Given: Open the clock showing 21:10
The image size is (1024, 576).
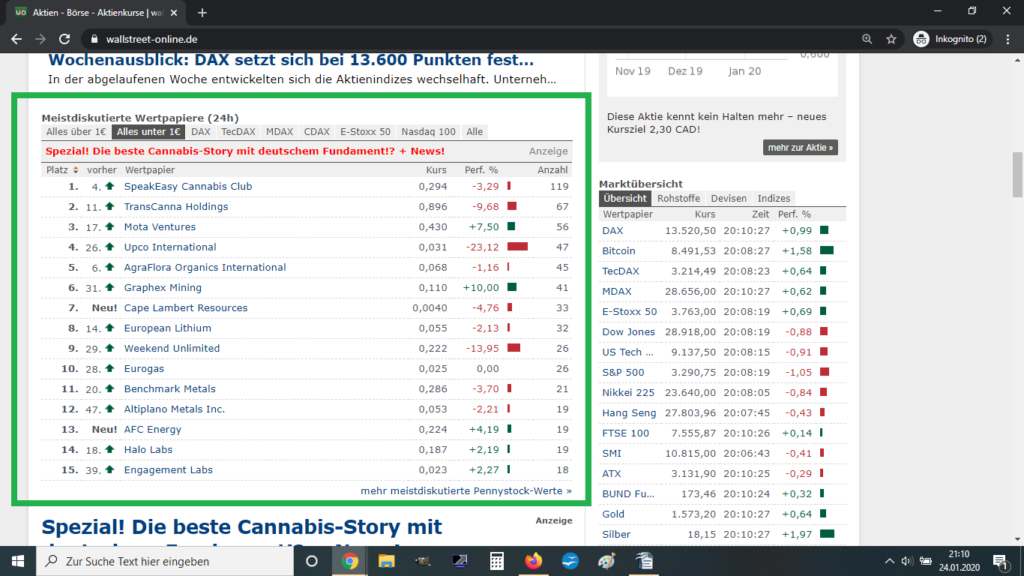Looking at the screenshot, I should [x=959, y=561].
